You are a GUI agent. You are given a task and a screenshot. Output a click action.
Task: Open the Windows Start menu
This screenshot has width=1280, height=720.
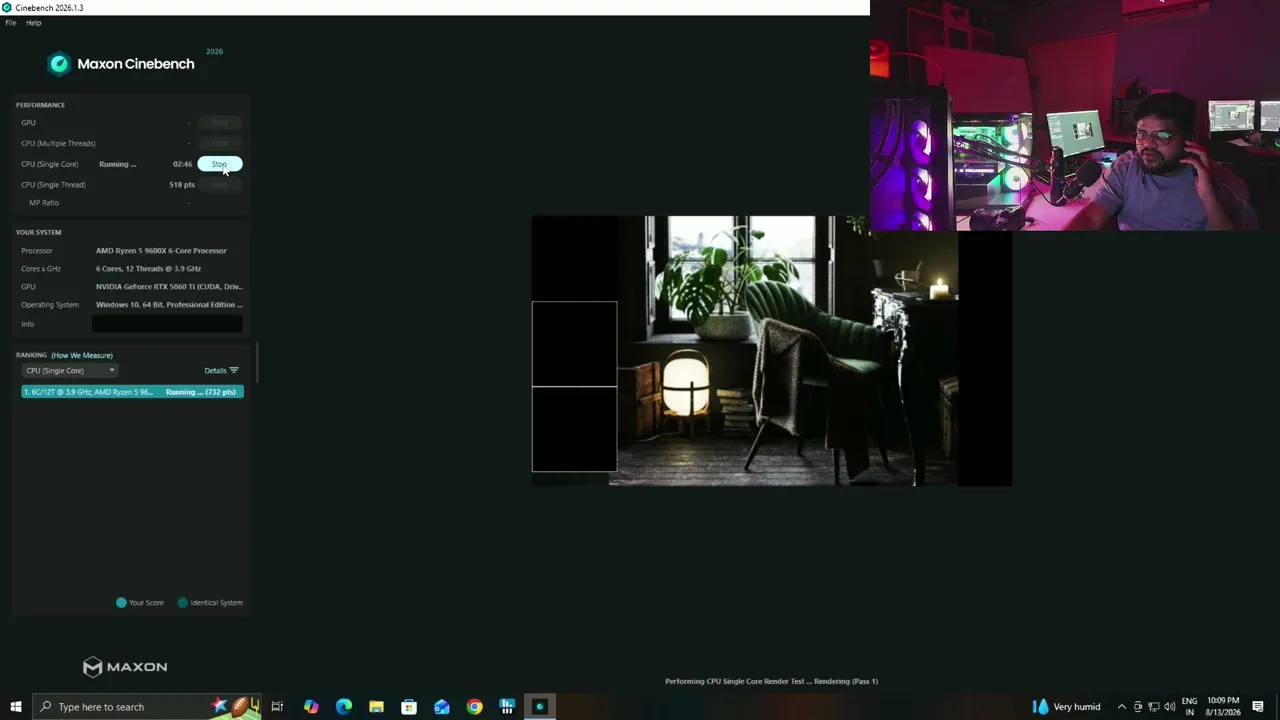pos(16,707)
